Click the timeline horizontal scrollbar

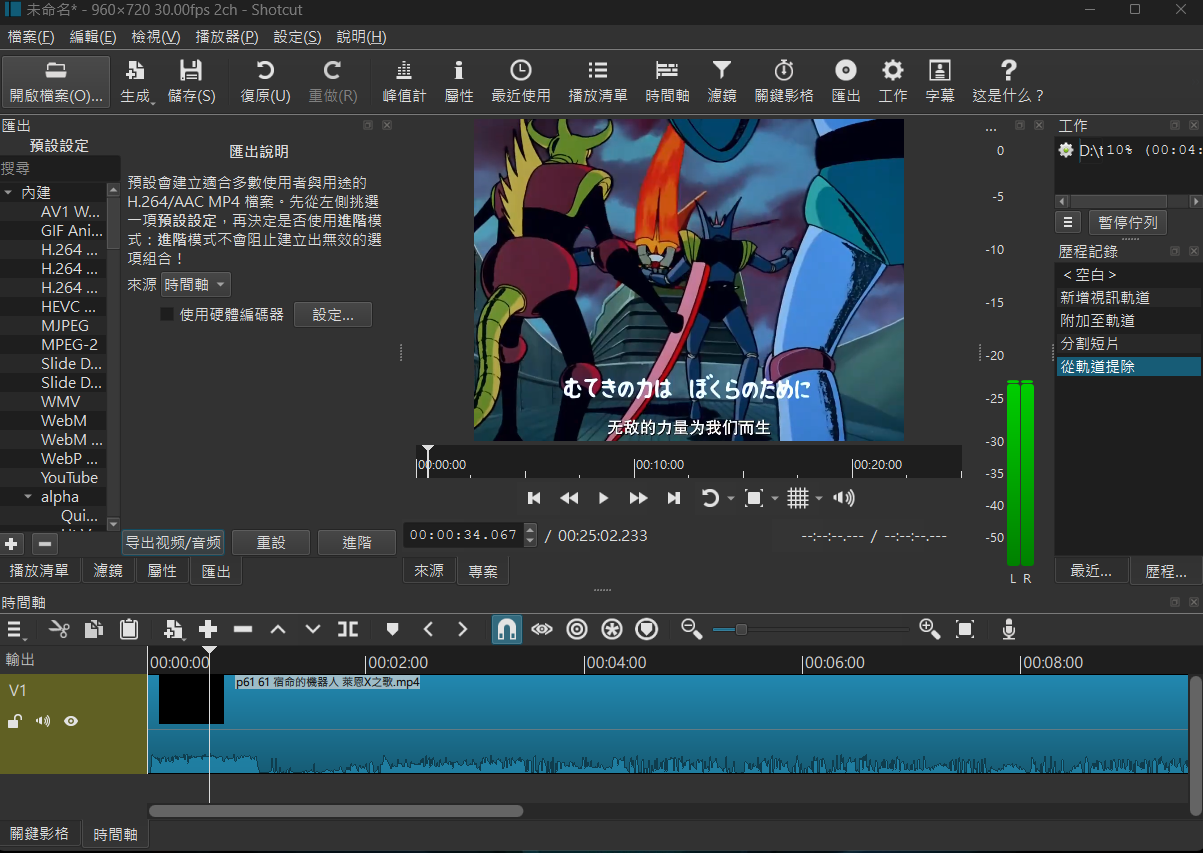point(336,811)
